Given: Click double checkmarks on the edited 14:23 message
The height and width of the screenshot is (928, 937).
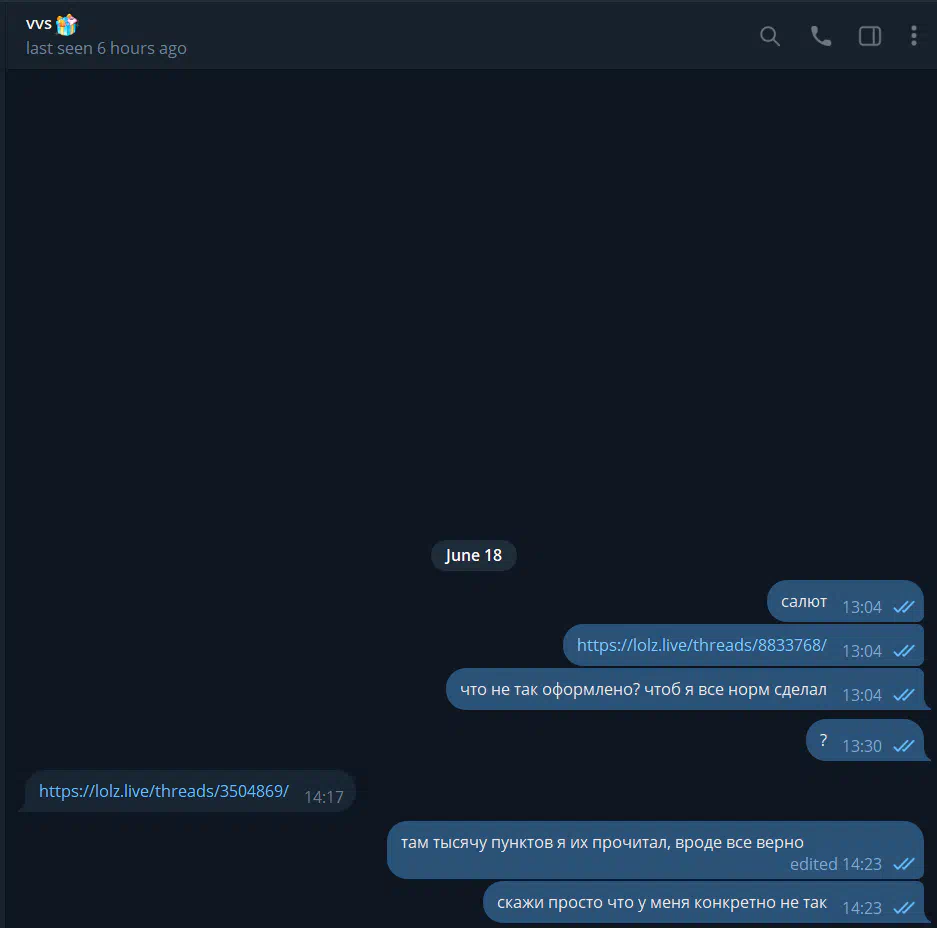Looking at the screenshot, I should 904,864.
